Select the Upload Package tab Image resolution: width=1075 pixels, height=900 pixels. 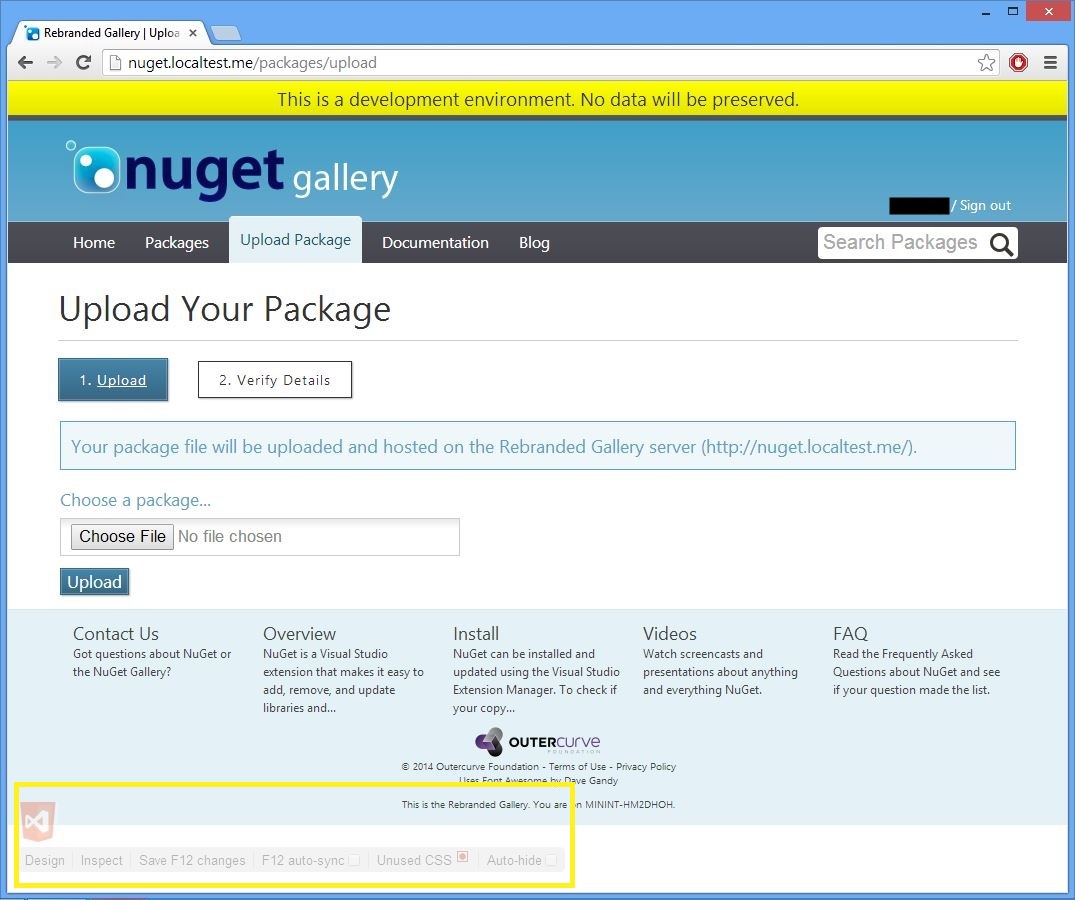pos(295,240)
